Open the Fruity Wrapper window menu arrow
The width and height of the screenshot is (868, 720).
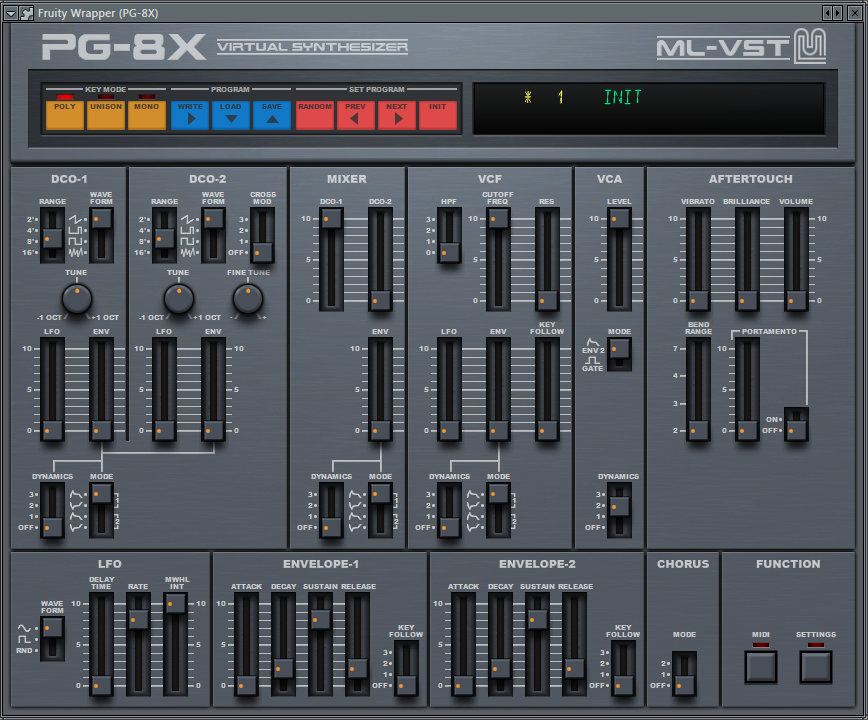point(11,12)
